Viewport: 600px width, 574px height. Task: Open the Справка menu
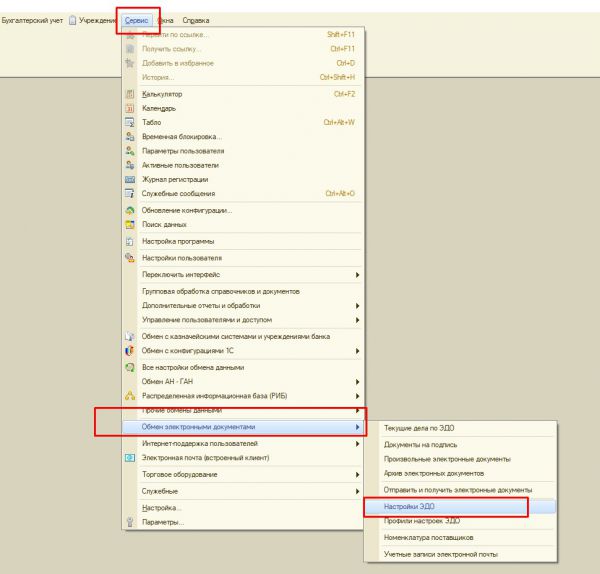pyautogui.click(x=195, y=20)
